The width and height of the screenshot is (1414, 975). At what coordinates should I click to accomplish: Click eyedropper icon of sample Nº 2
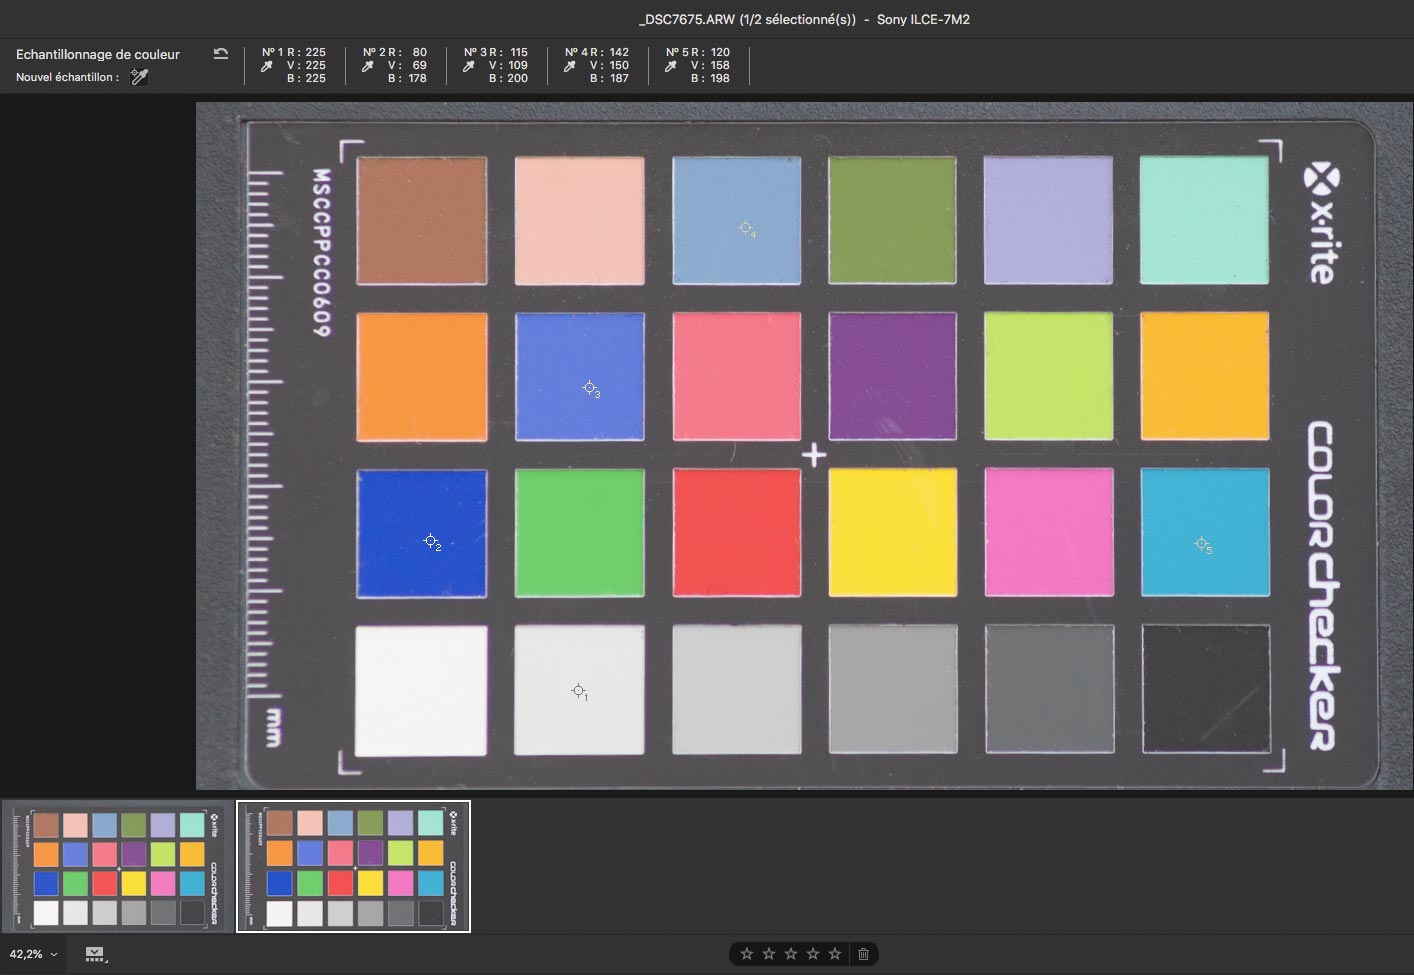click(x=368, y=66)
